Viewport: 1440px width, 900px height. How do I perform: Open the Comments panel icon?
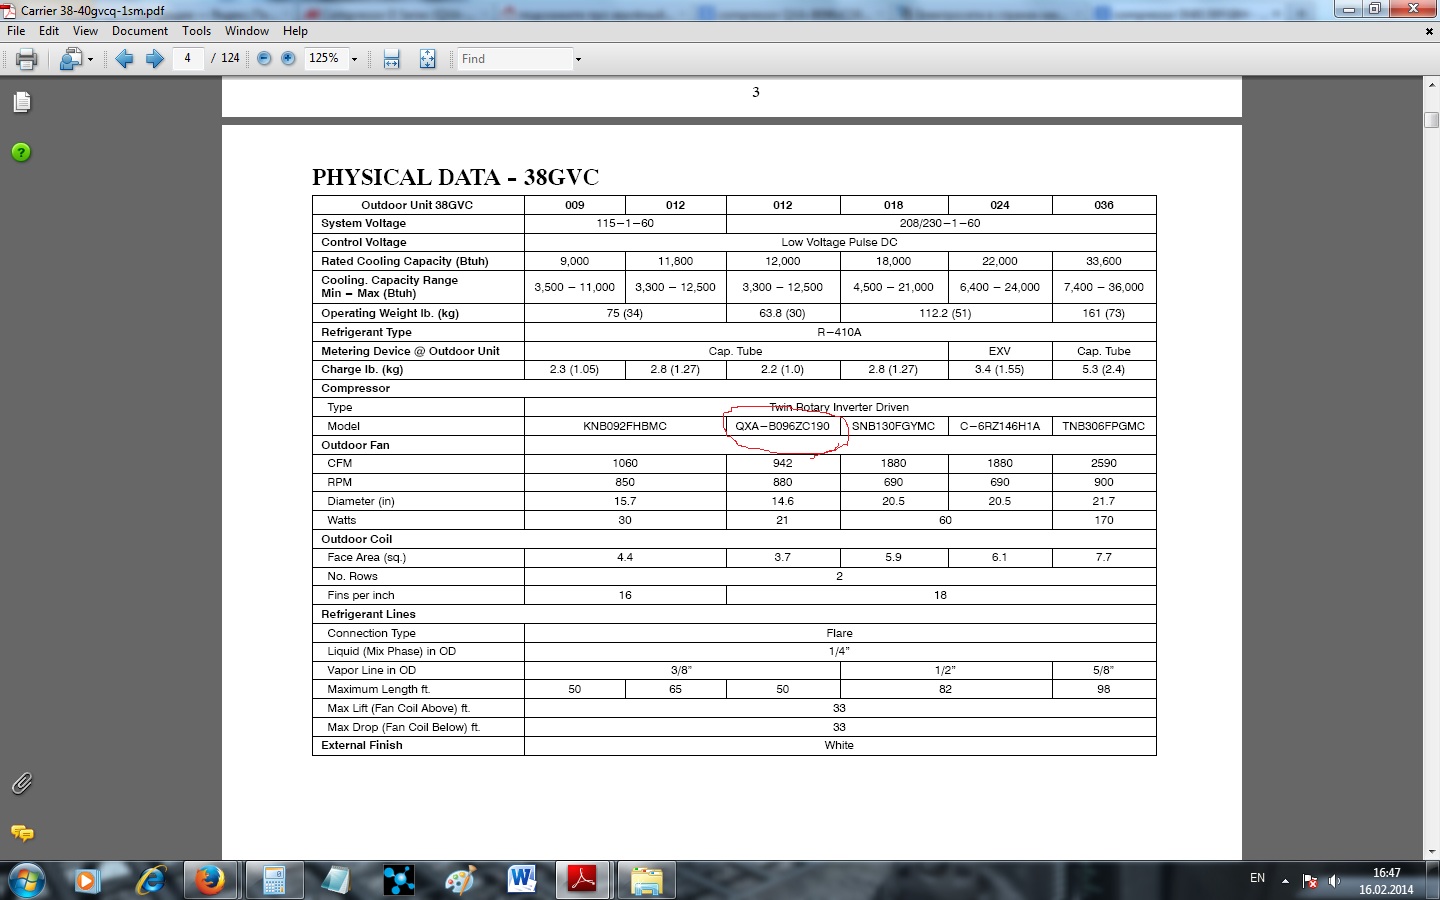[x=22, y=833]
